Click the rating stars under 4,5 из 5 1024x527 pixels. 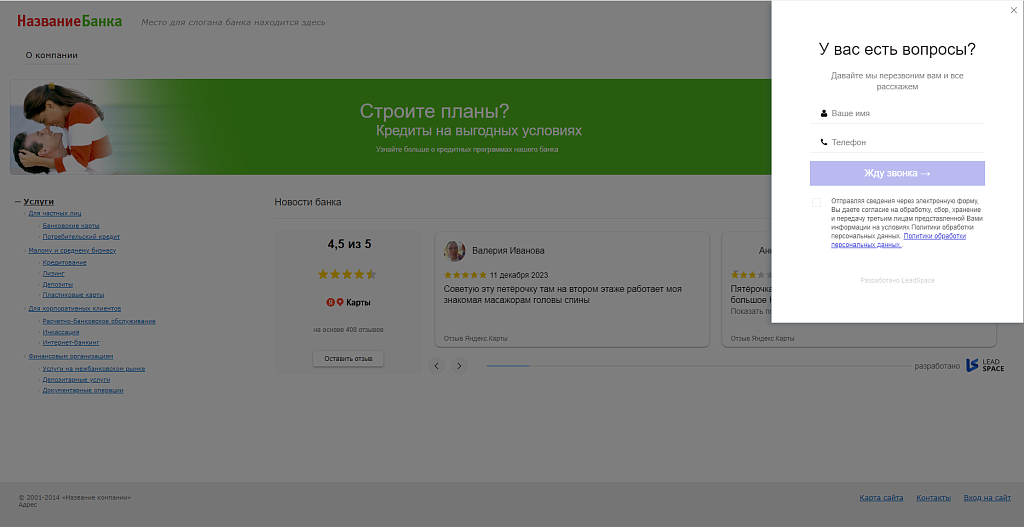[x=346, y=274]
